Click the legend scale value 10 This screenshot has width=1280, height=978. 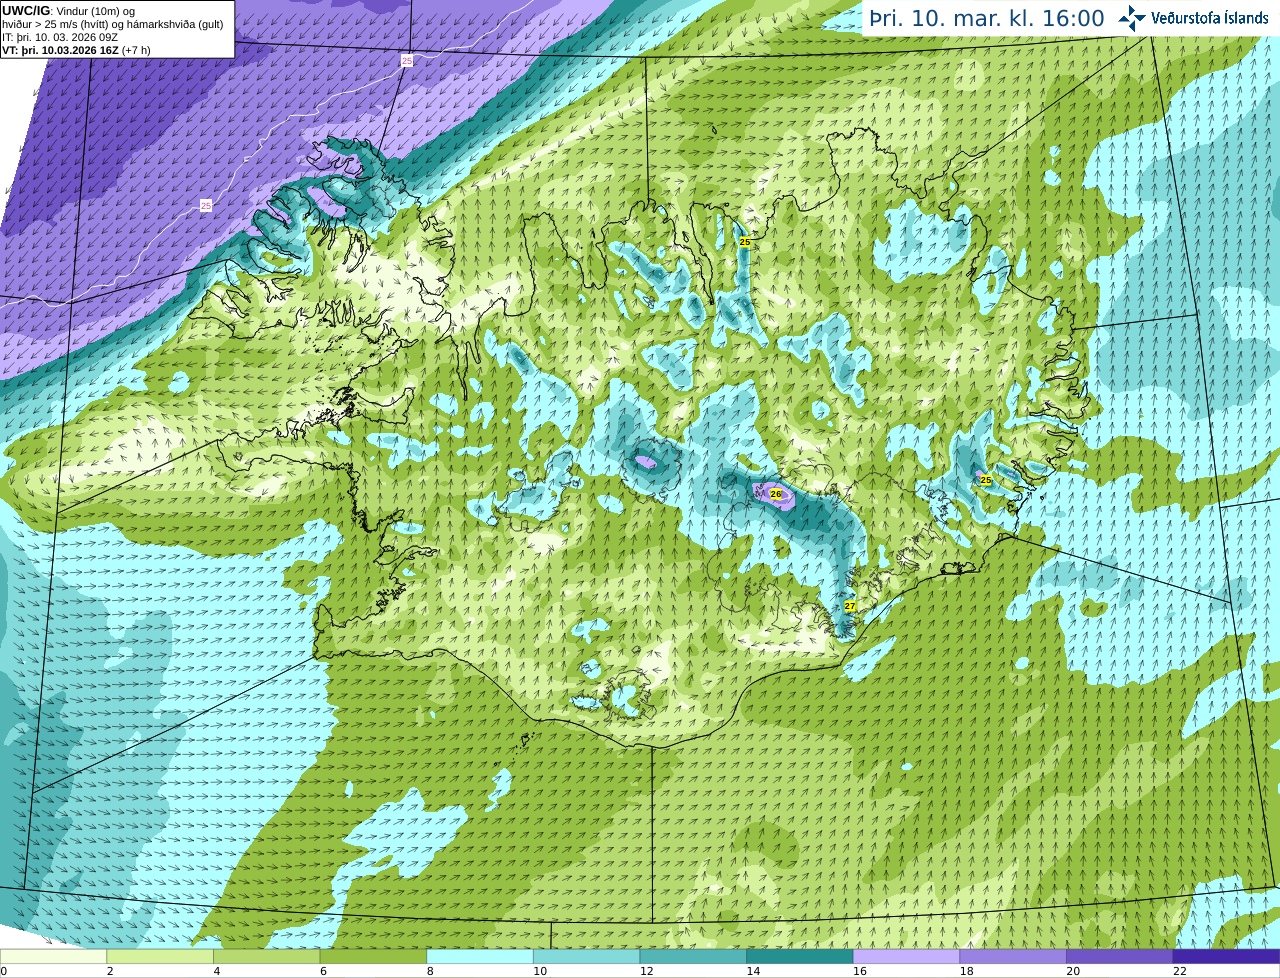pyautogui.click(x=540, y=971)
